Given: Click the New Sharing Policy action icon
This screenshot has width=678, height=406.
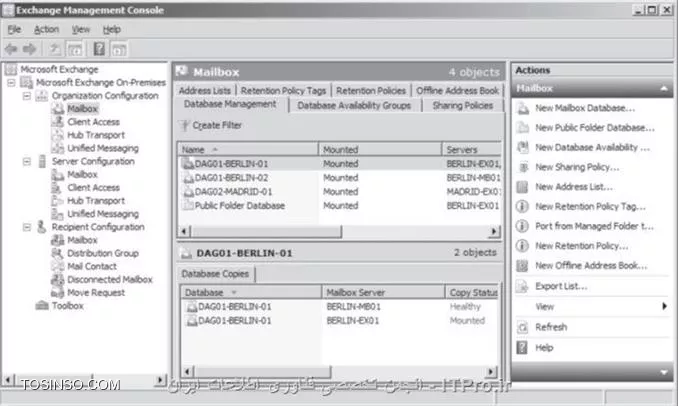Looking at the screenshot, I should pyautogui.click(x=523, y=167).
